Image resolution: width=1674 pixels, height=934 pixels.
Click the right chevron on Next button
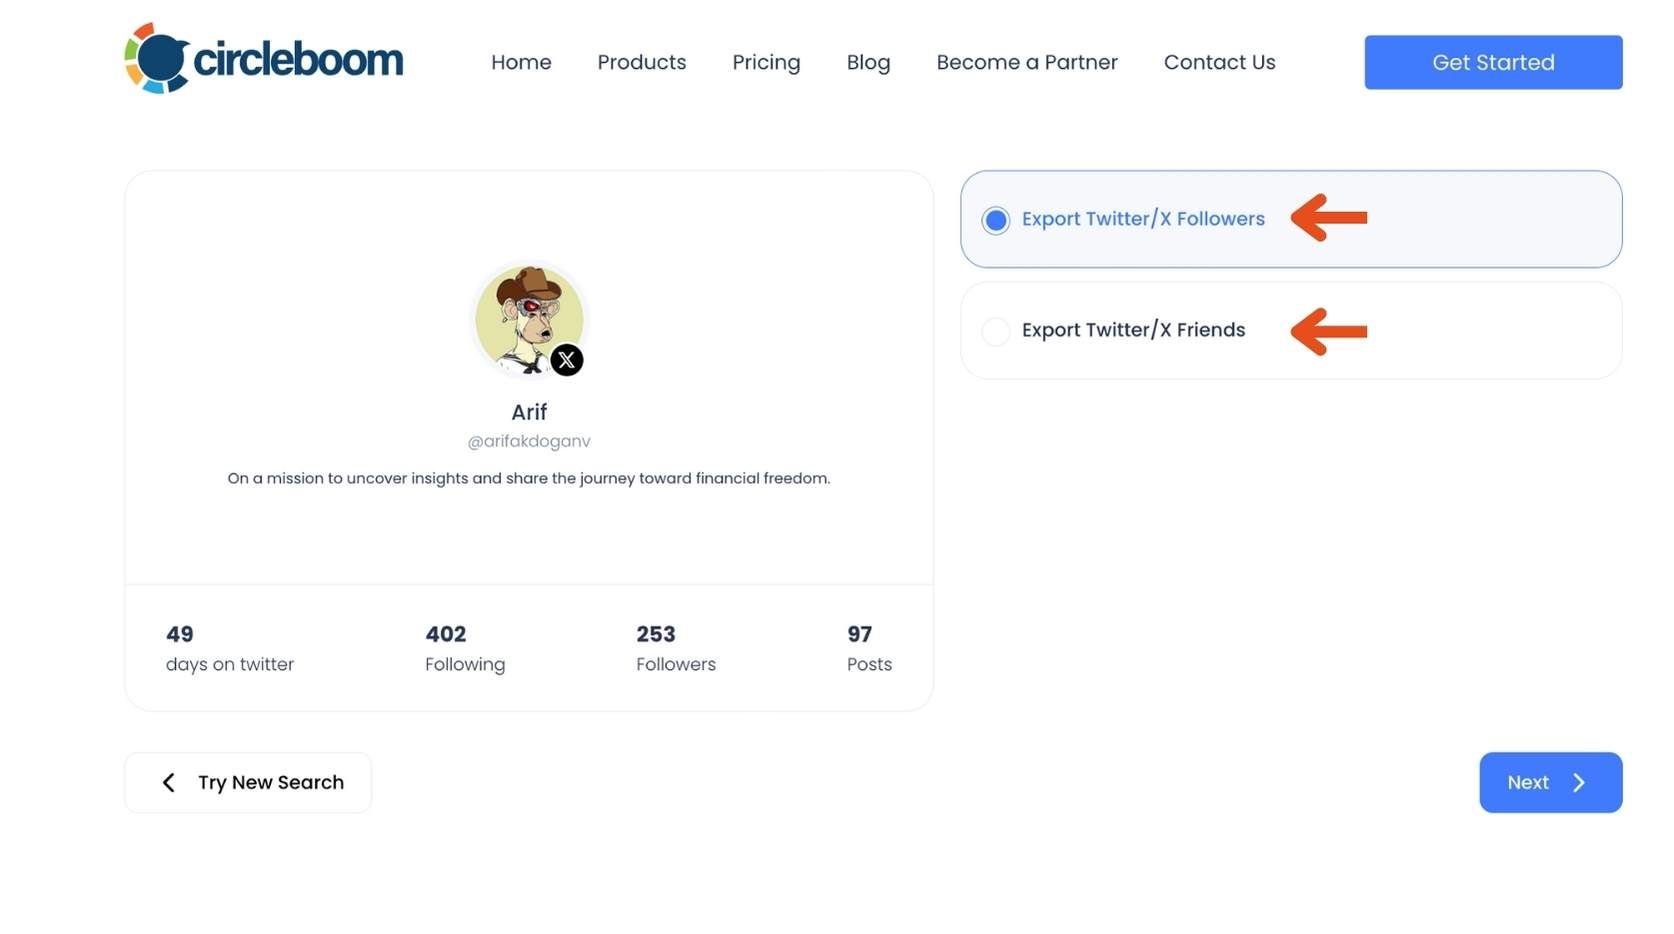tap(1579, 783)
